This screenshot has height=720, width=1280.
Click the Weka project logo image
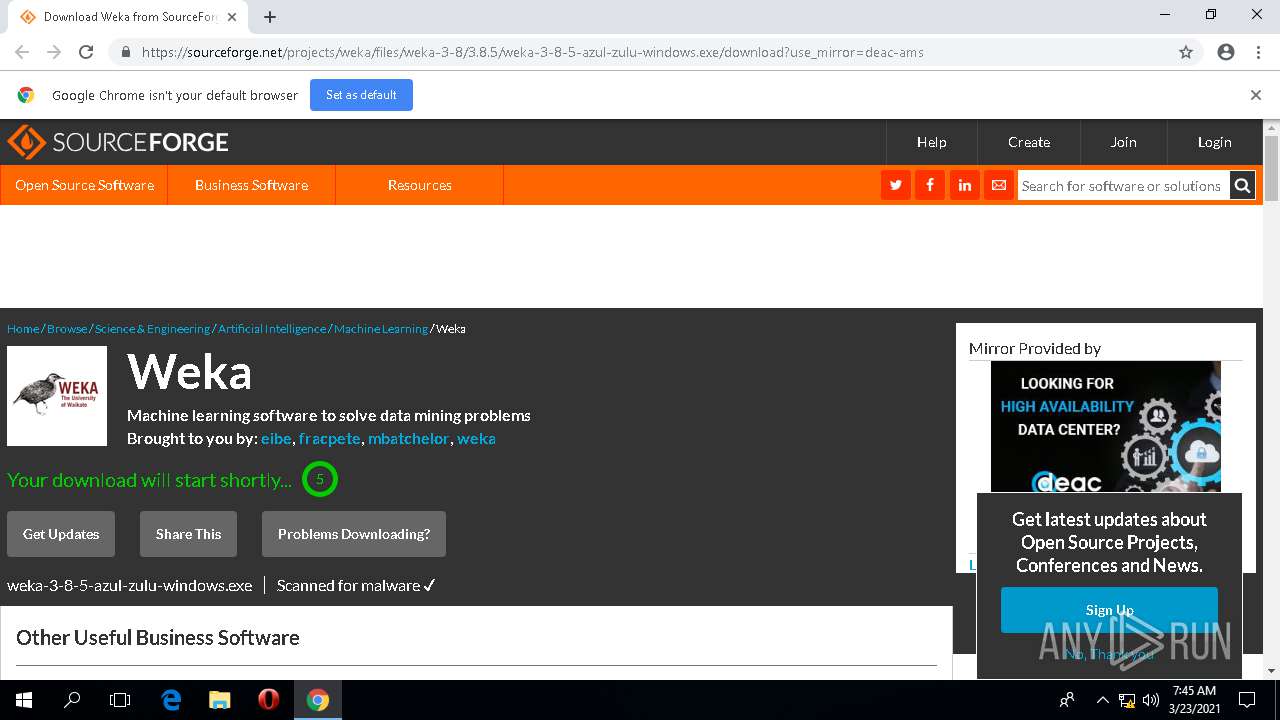(x=57, y=396)
